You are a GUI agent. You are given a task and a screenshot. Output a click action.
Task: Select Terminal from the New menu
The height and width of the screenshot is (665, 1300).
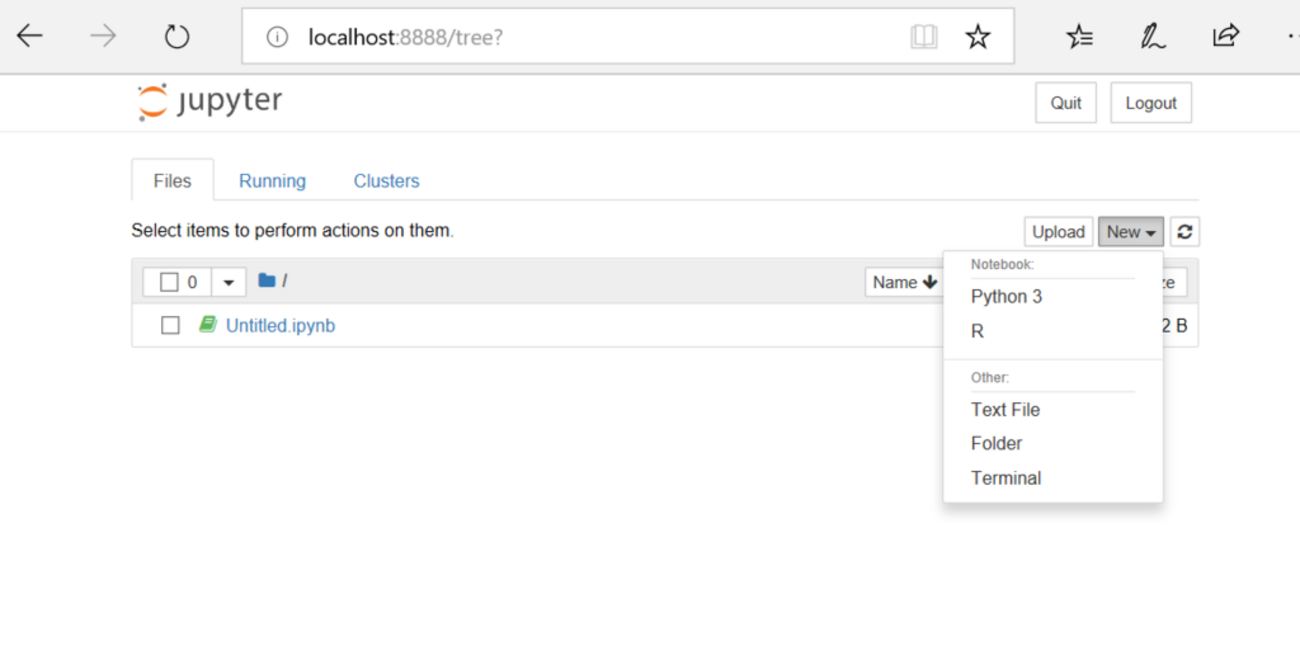(x=1006, y=478)
